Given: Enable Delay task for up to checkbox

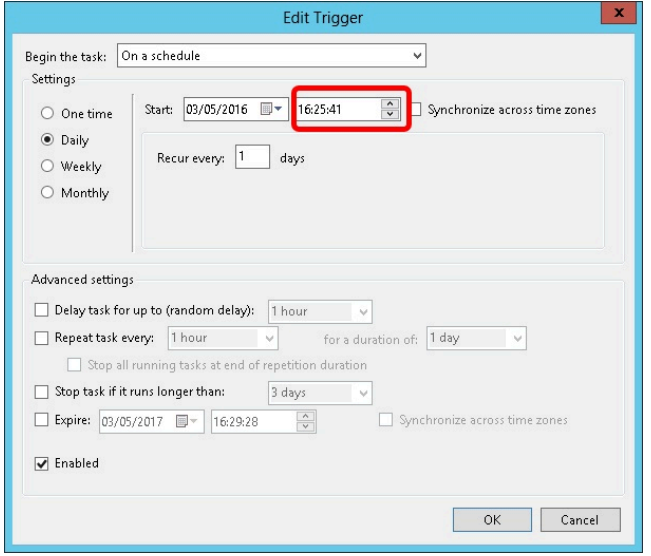Looking at the screenshot, I should click(x=41, y=311).
